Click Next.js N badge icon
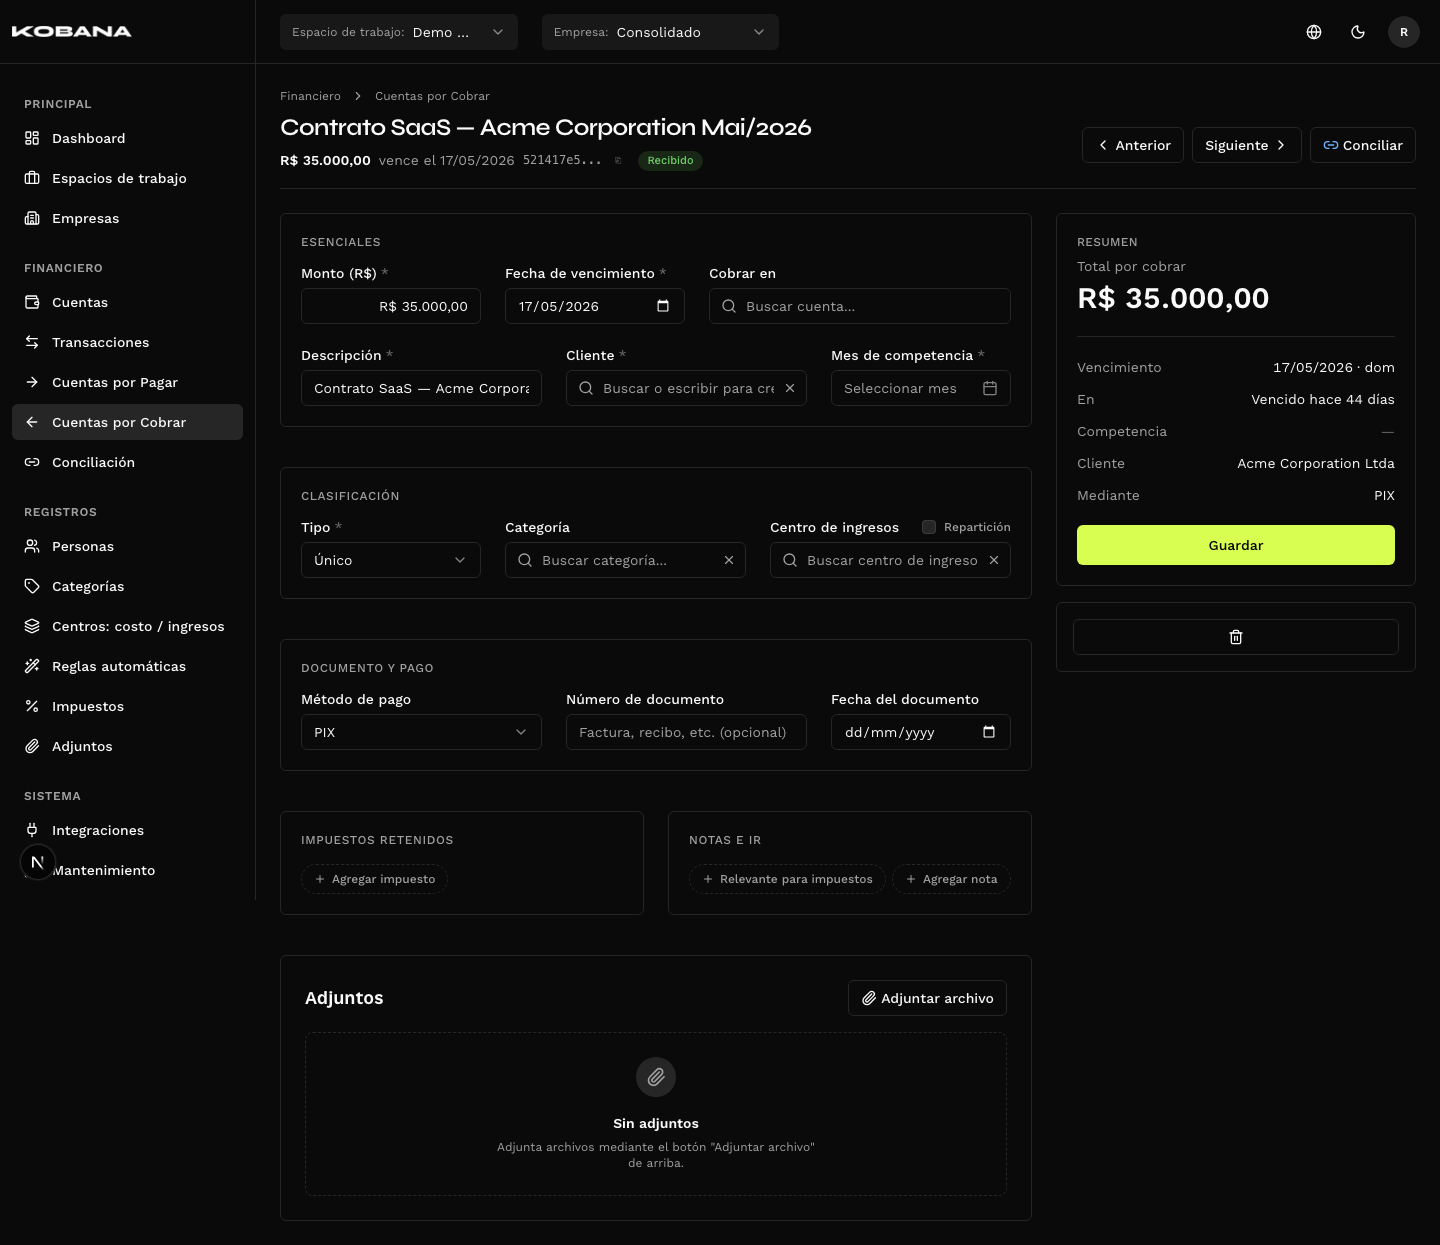The width and height of the screenshot is (1440, 1245). 38,862
